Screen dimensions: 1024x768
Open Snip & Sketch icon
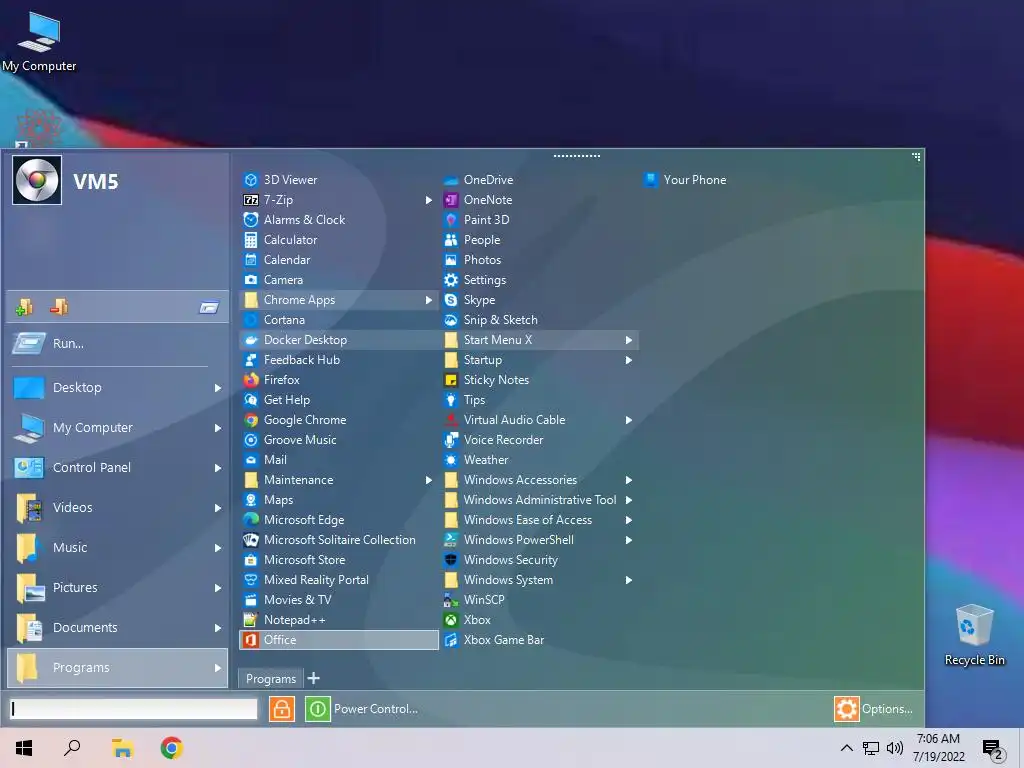(x=451, y=320)
